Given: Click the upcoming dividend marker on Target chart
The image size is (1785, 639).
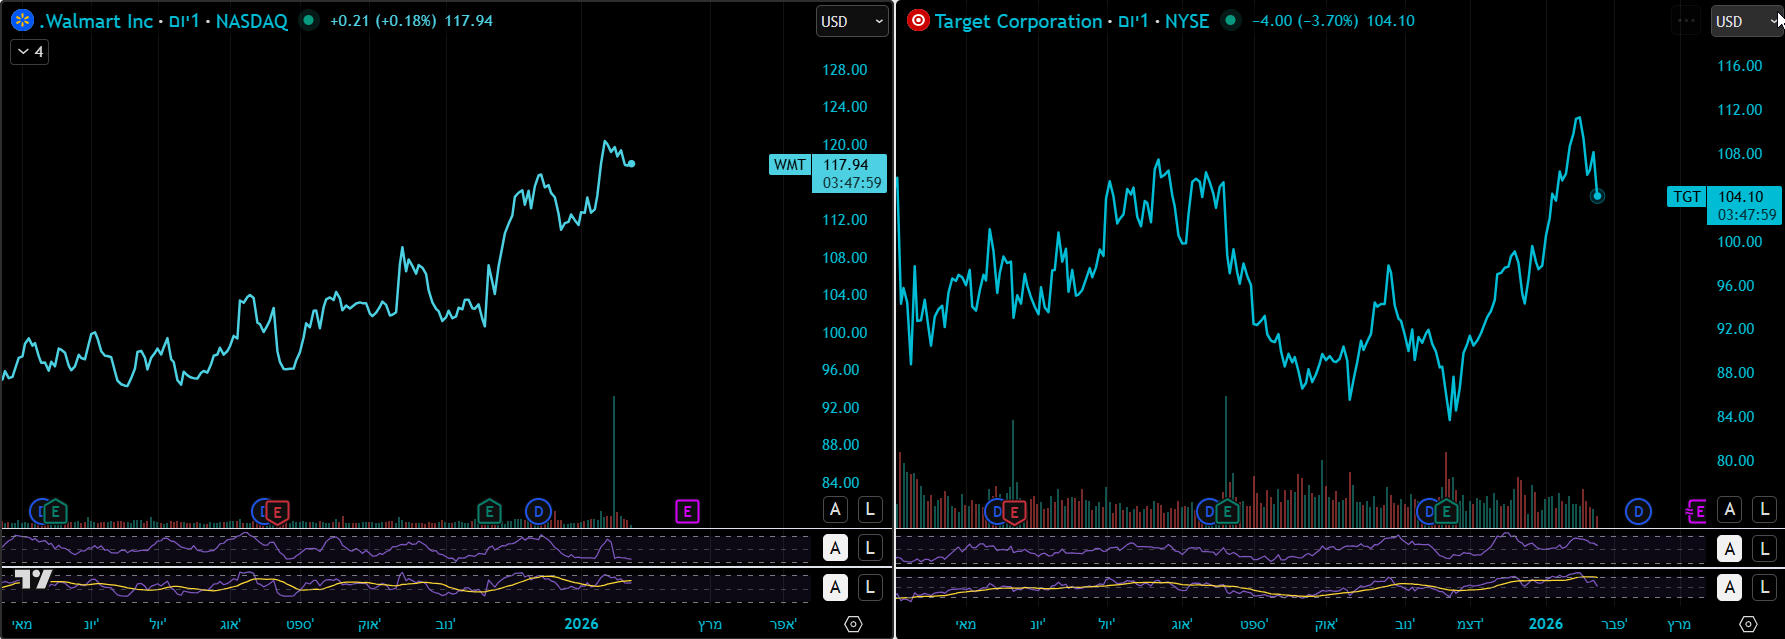Looking at the screenshot, I should [x=1637, y=512].
